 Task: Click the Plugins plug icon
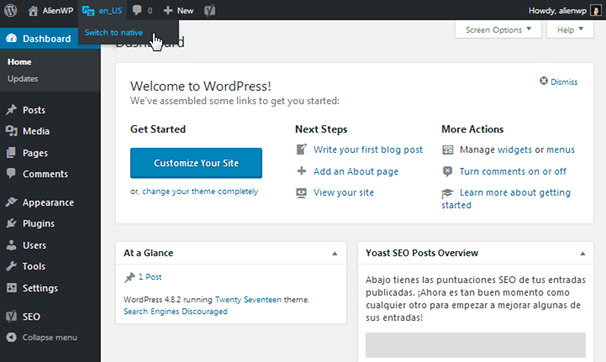pyautogui.click(x=11, y=223)
